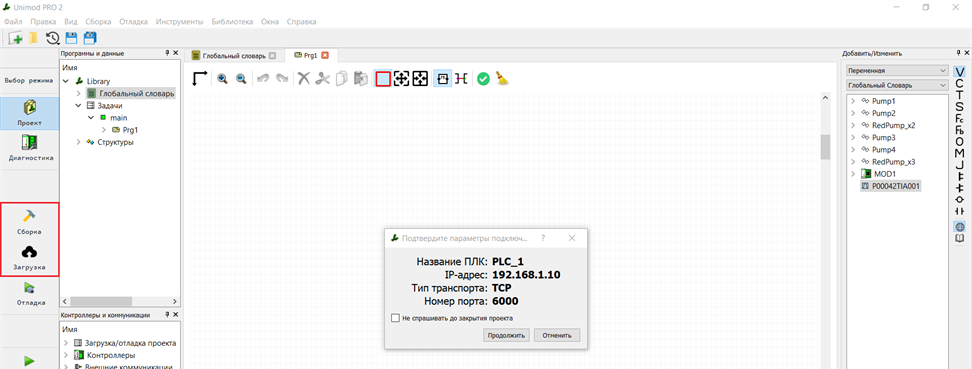The width and height of the screenshot is (972, 369).
Task: Open Диагностика mode in sidebar
Action: coord(30,148)
